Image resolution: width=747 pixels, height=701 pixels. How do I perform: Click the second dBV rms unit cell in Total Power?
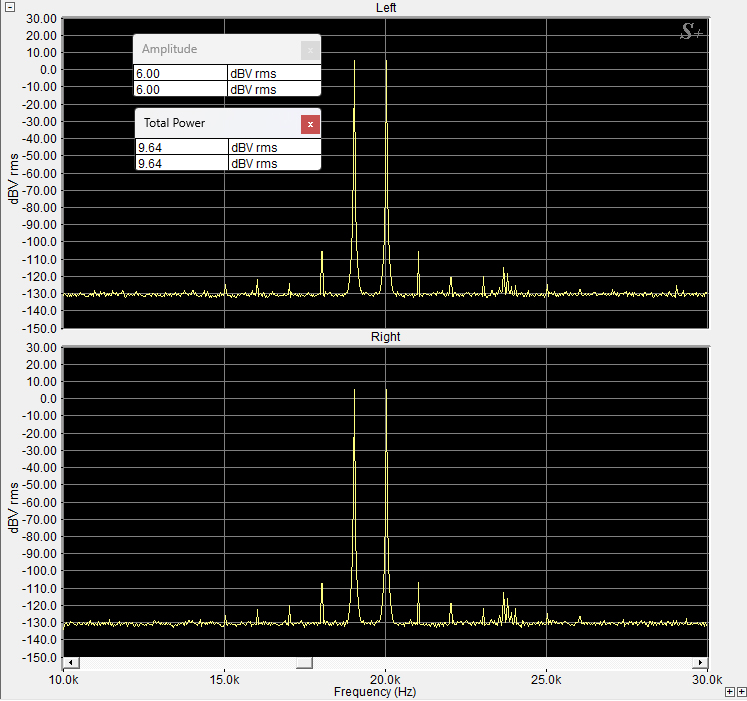(x=275, y=163)
